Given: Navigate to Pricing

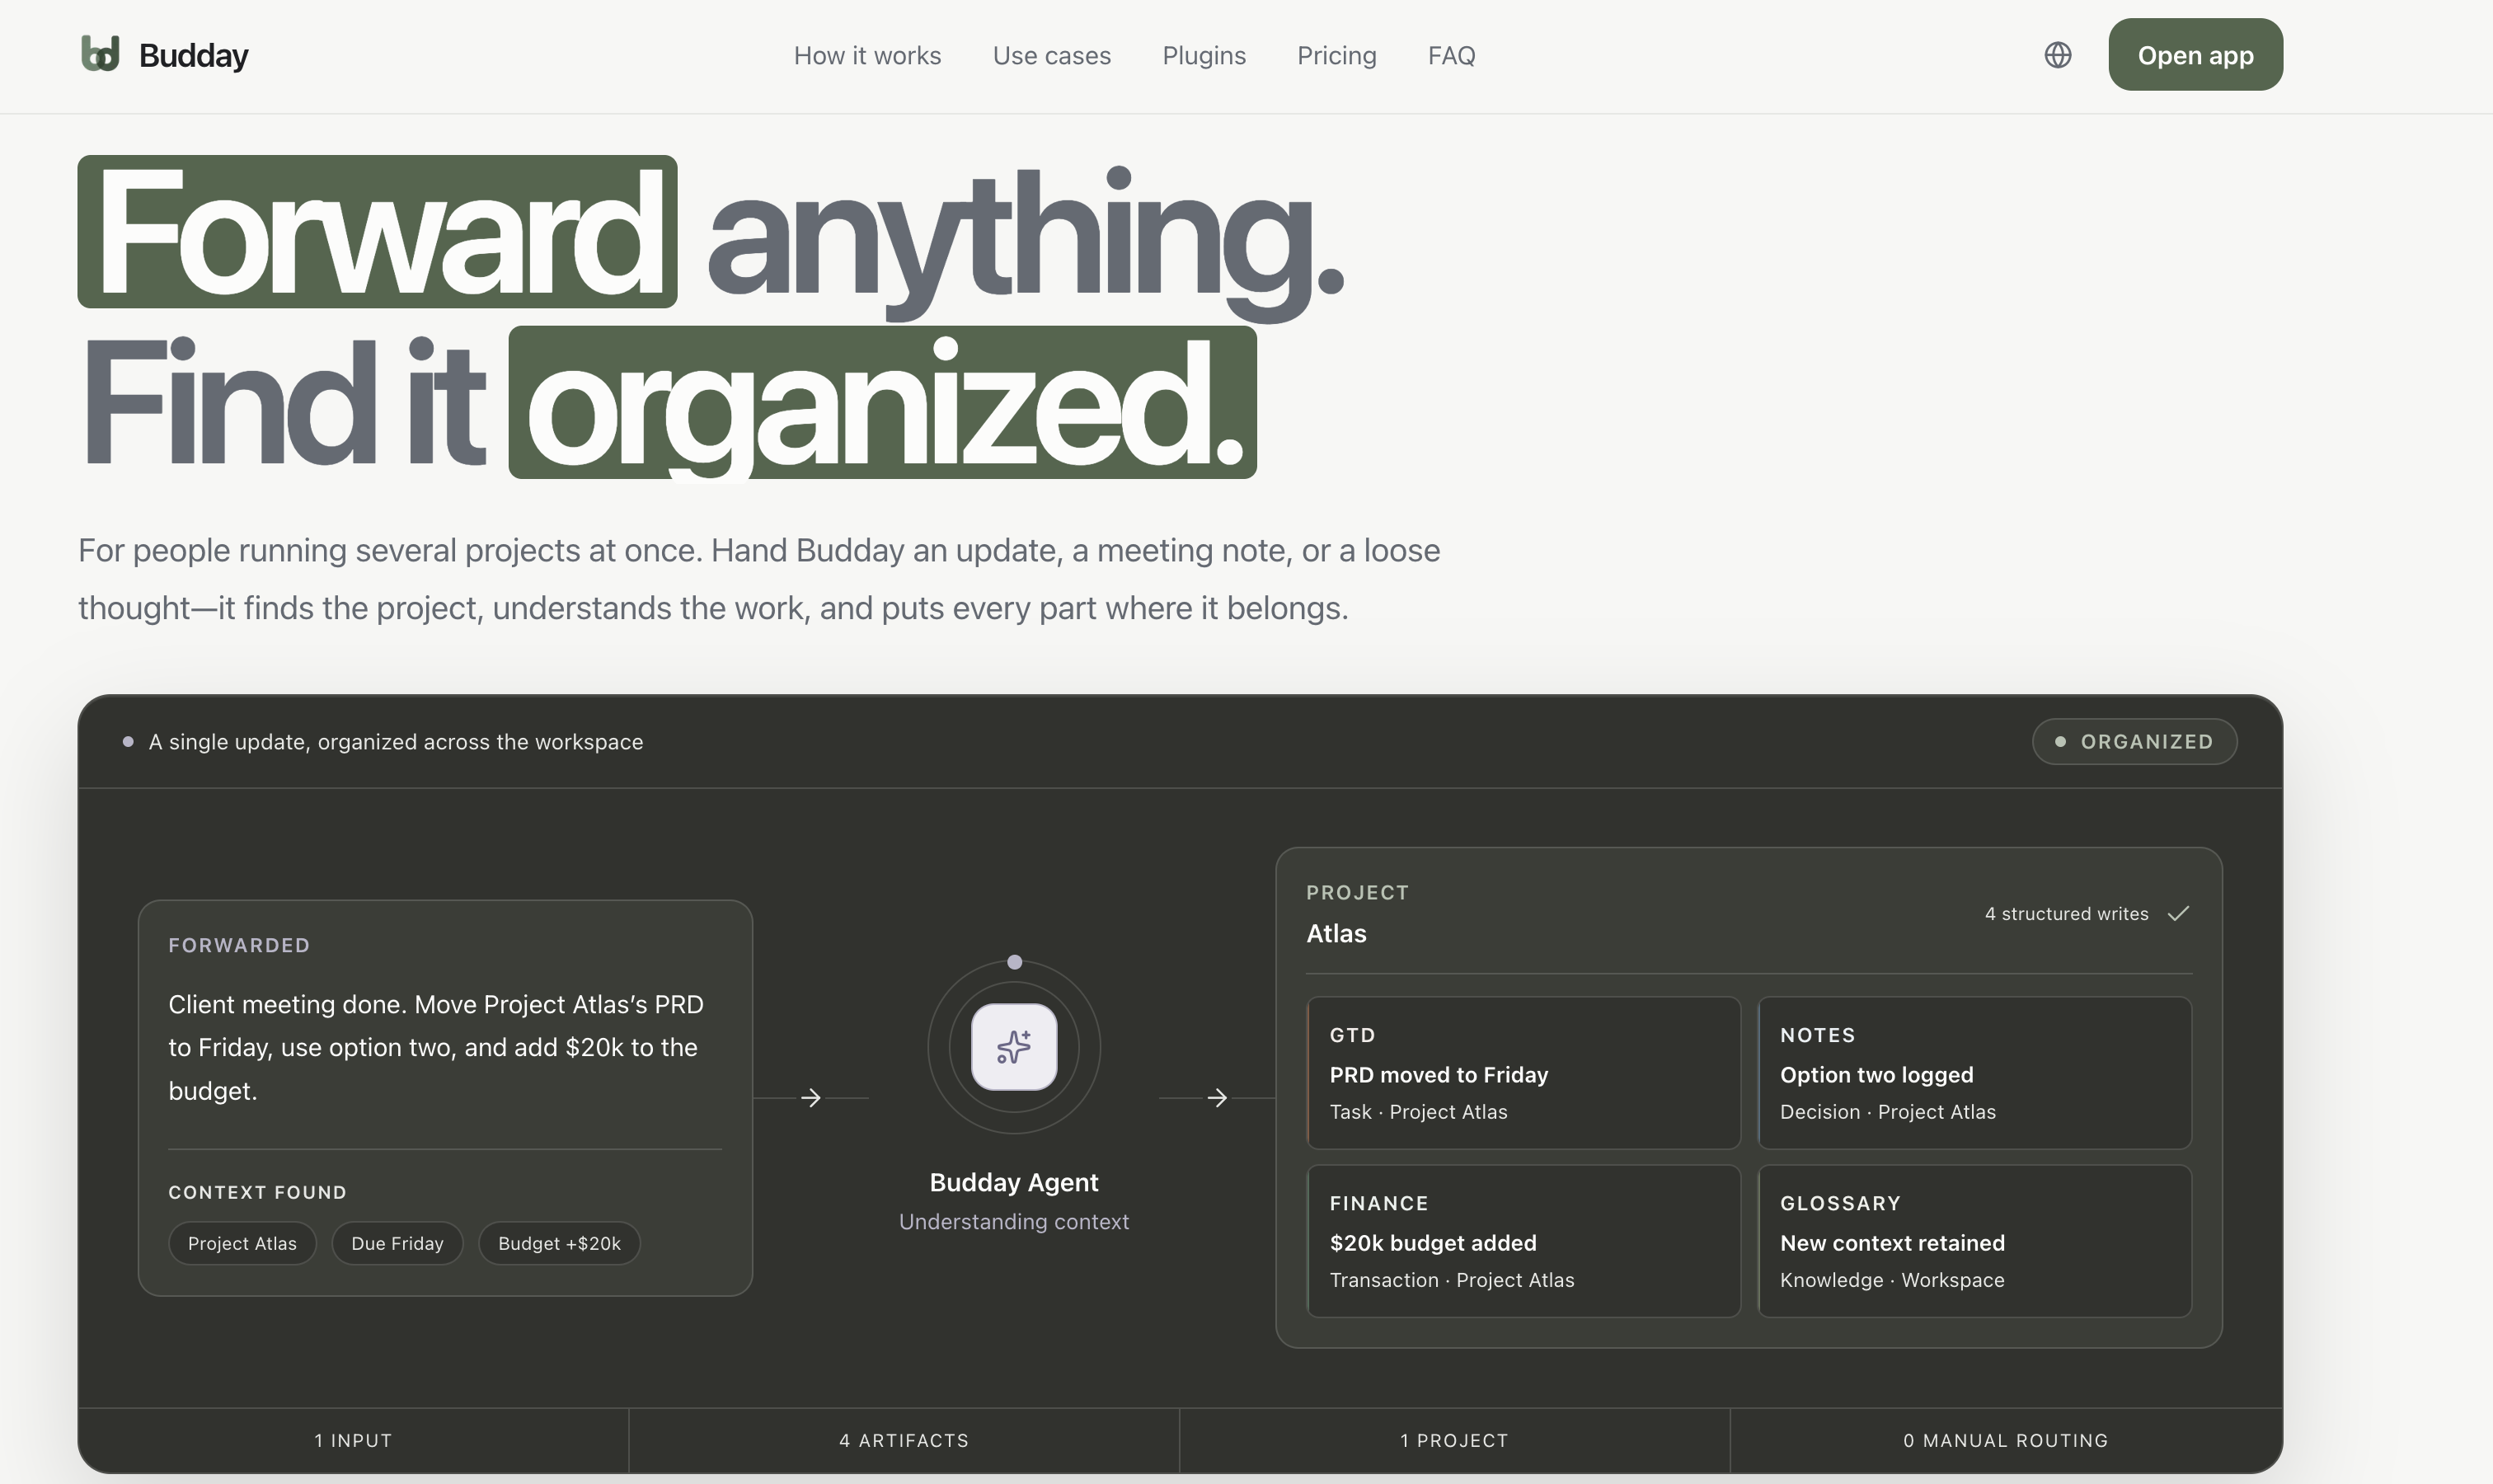Looking at the screenshot, I should (x=1336, y=56).
